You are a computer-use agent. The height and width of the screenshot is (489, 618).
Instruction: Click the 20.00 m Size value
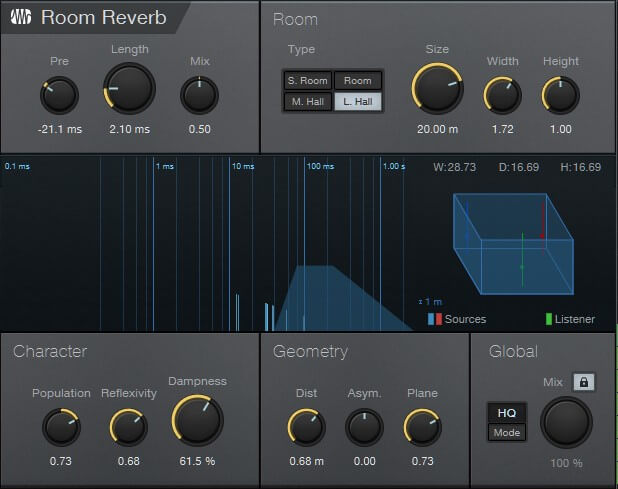click(437, 129)
